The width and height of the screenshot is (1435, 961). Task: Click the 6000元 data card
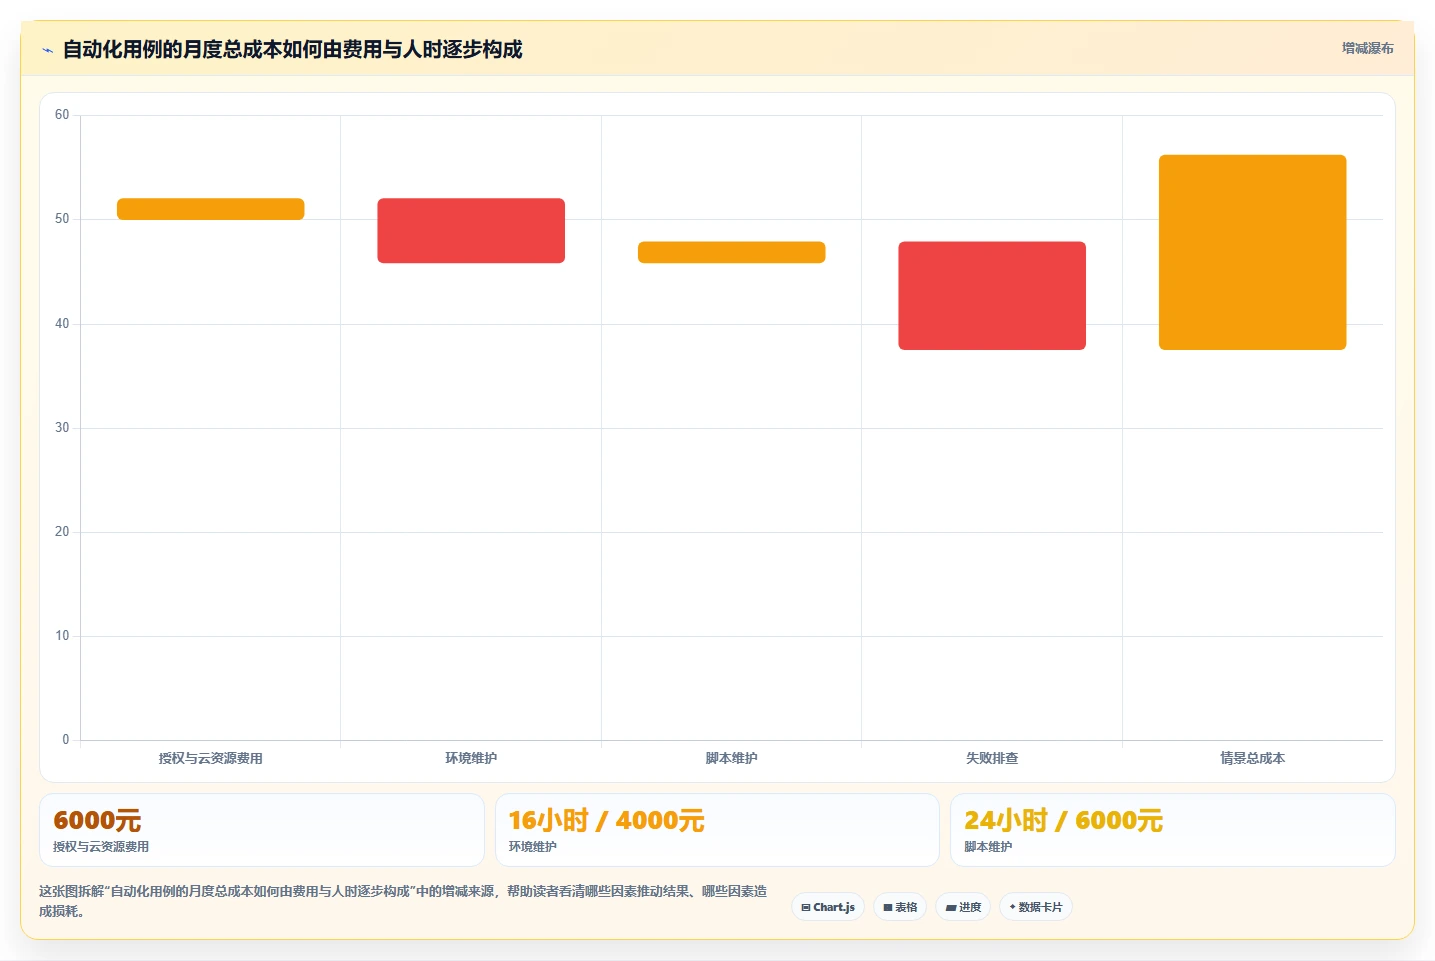(x=262, y=830)
